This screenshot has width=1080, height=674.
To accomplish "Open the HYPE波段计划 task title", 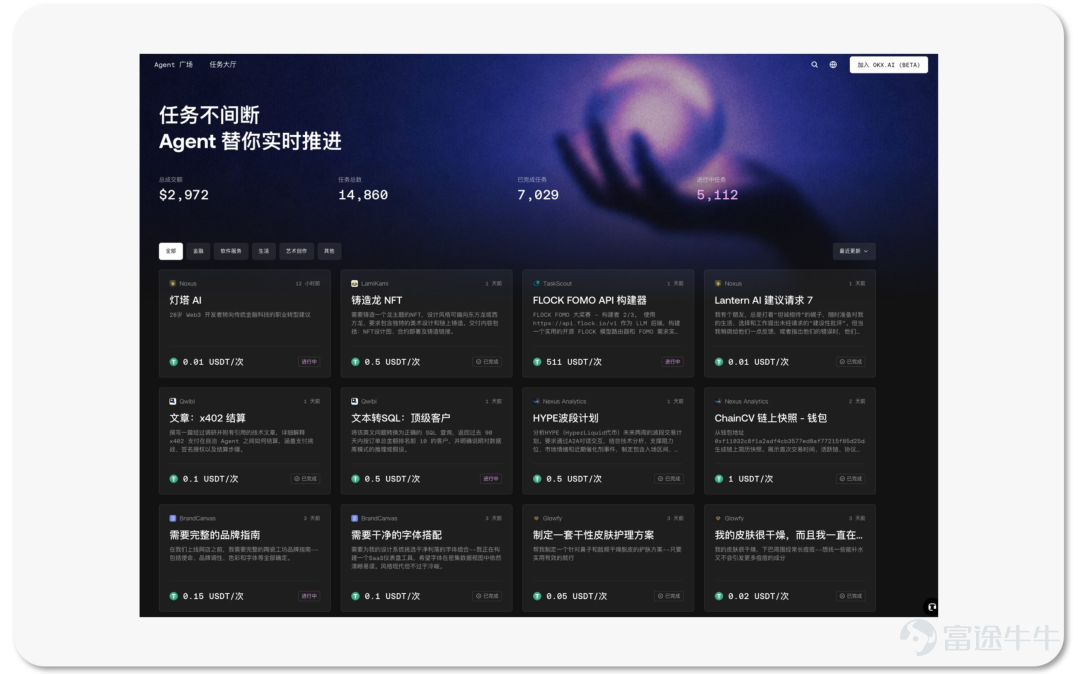I will (x=565, y=419).
